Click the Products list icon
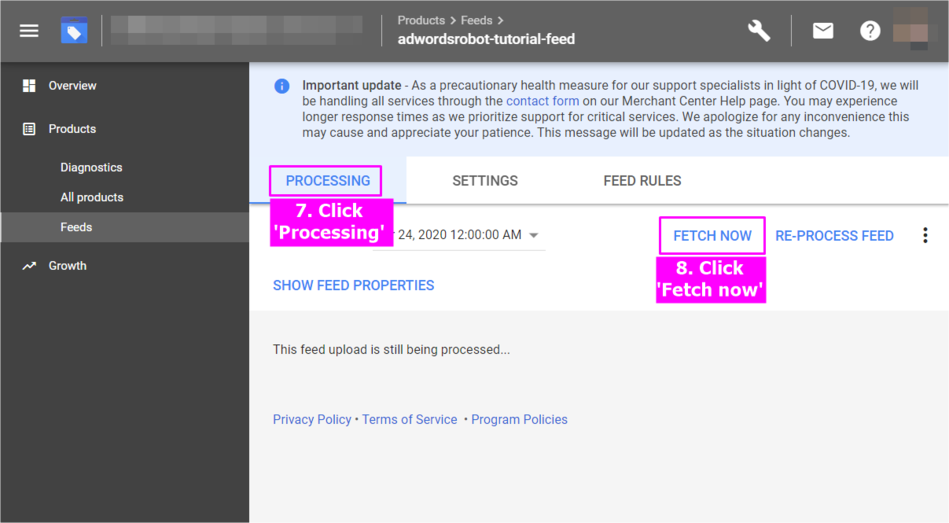The height and width of the screenshot is (523, 949). pyautogui.click(x=29, y=129)
